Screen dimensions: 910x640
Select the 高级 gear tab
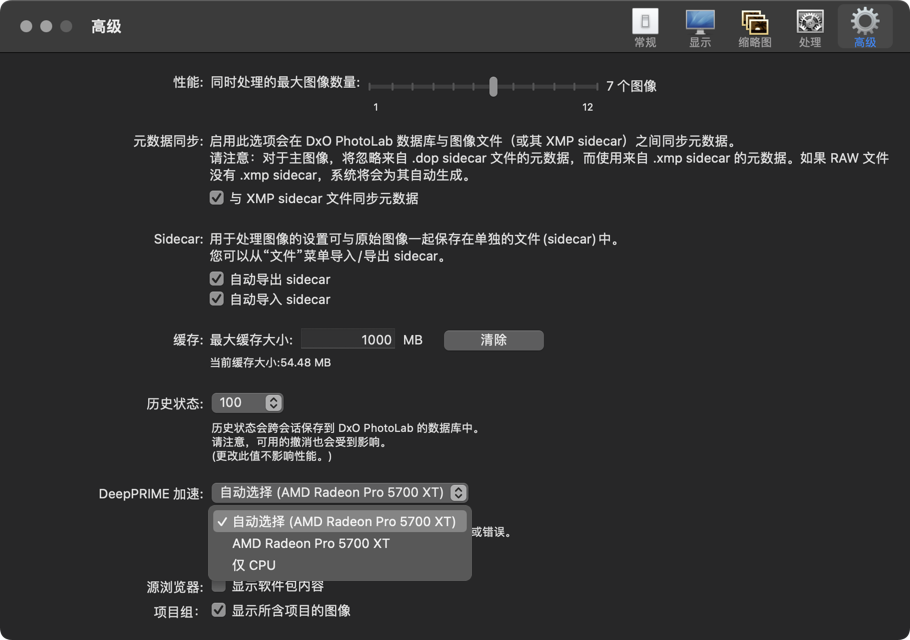pos(865,28)
